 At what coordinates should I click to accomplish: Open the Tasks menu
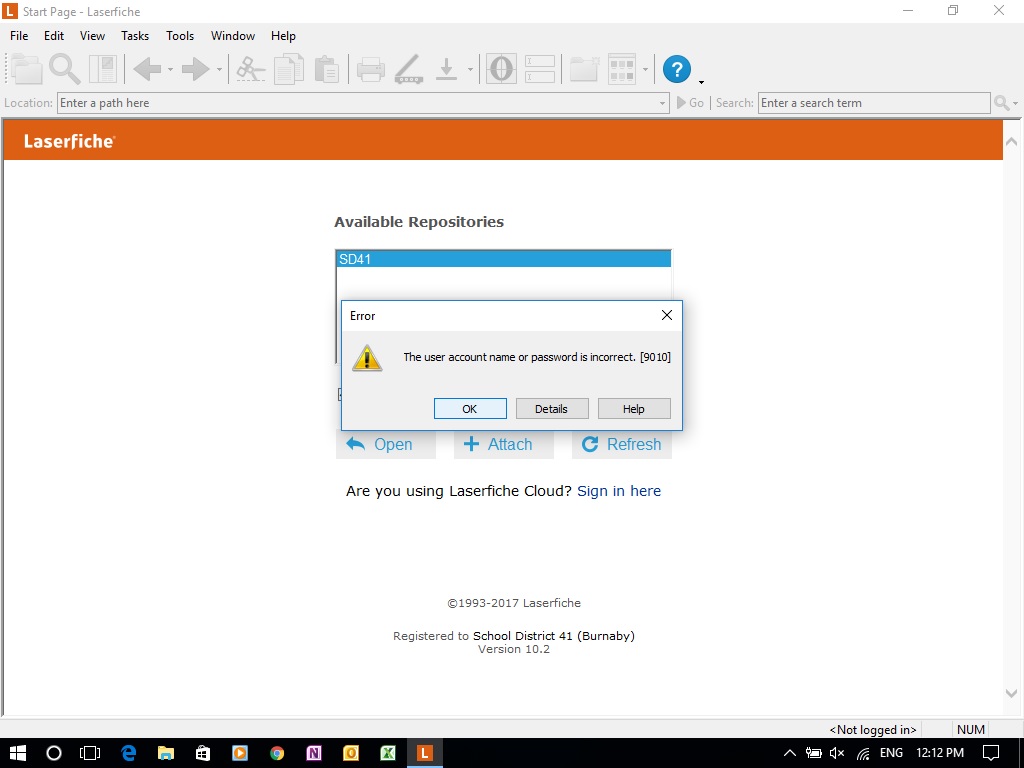click(x=135, y=36)
